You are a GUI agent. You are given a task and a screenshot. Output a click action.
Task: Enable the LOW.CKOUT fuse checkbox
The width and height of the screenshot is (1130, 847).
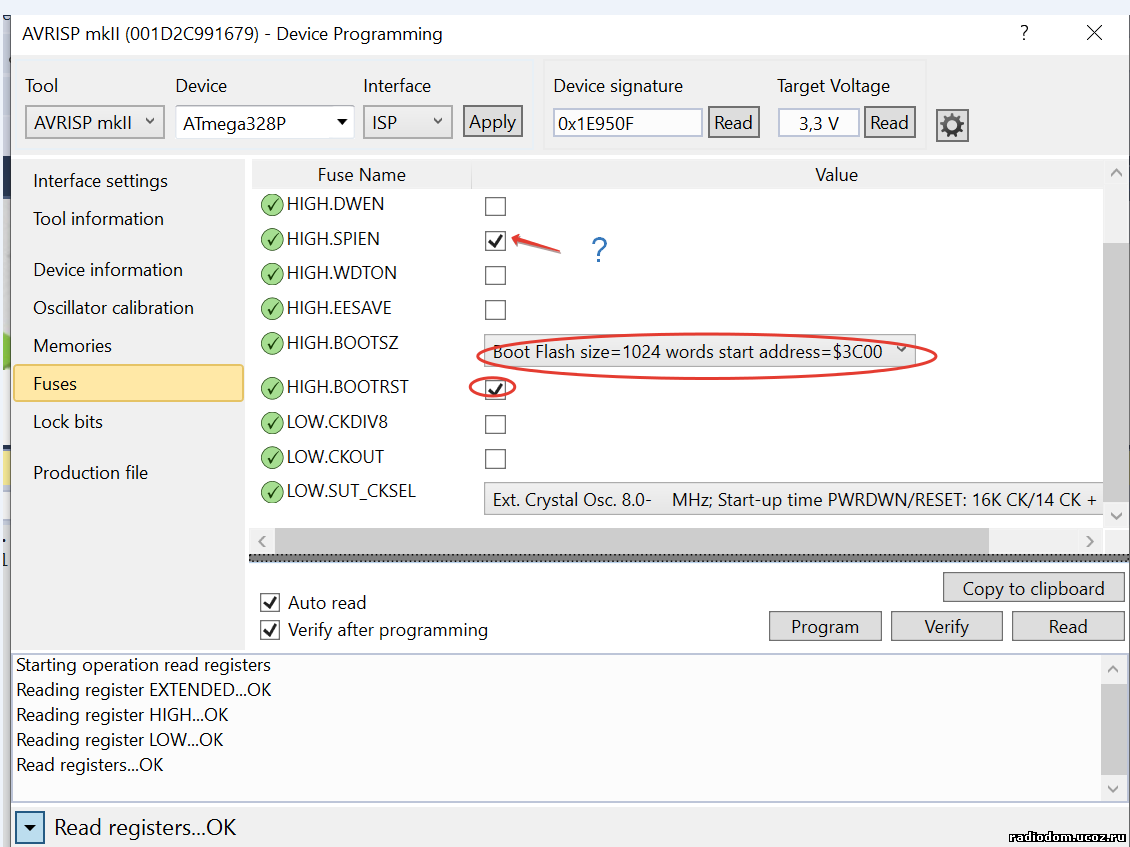click(495, 458)
